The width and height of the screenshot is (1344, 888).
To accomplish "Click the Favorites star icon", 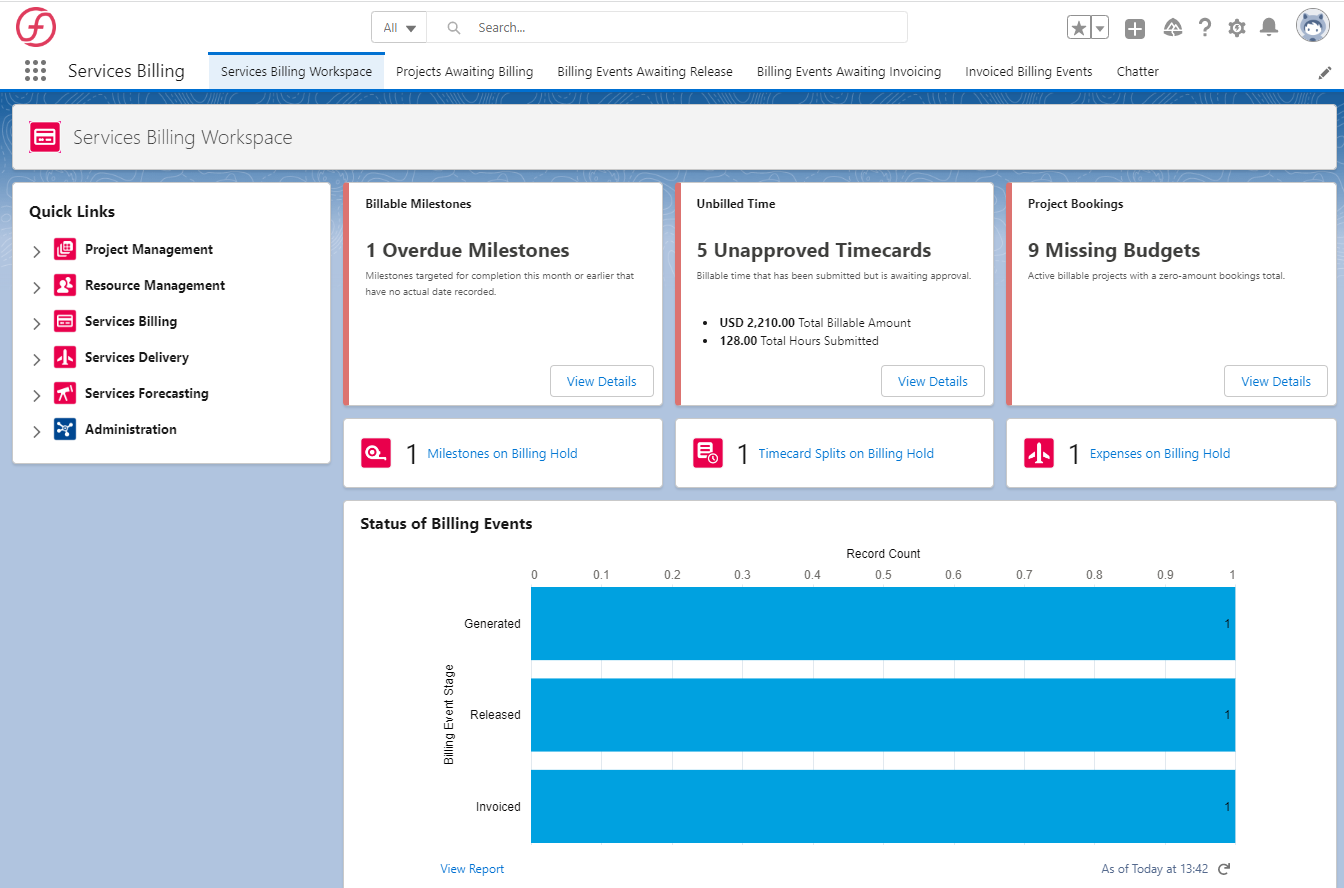I will (x=1079, y=28).
